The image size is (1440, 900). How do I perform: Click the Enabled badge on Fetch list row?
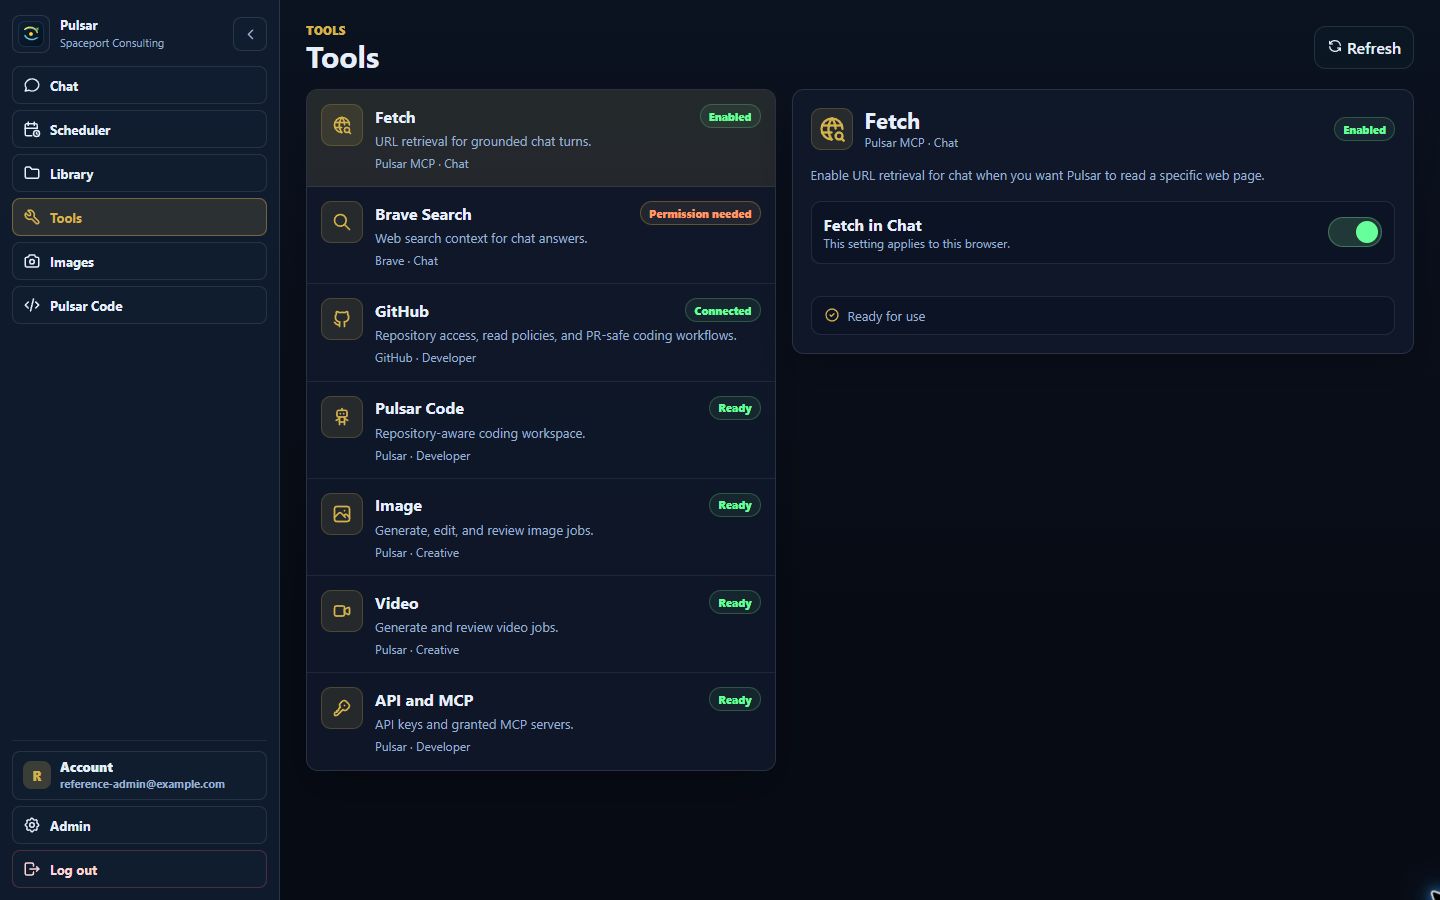point(730,117)
